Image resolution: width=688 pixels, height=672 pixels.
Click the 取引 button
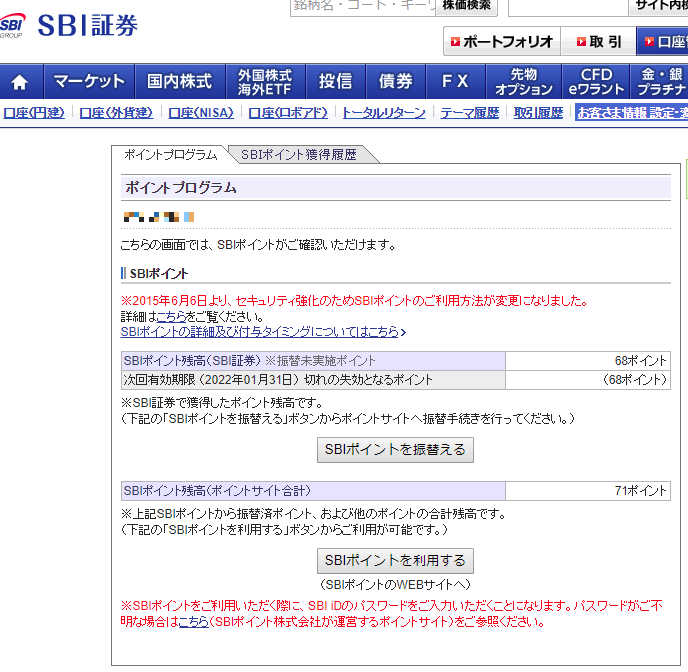pos(598,42)
